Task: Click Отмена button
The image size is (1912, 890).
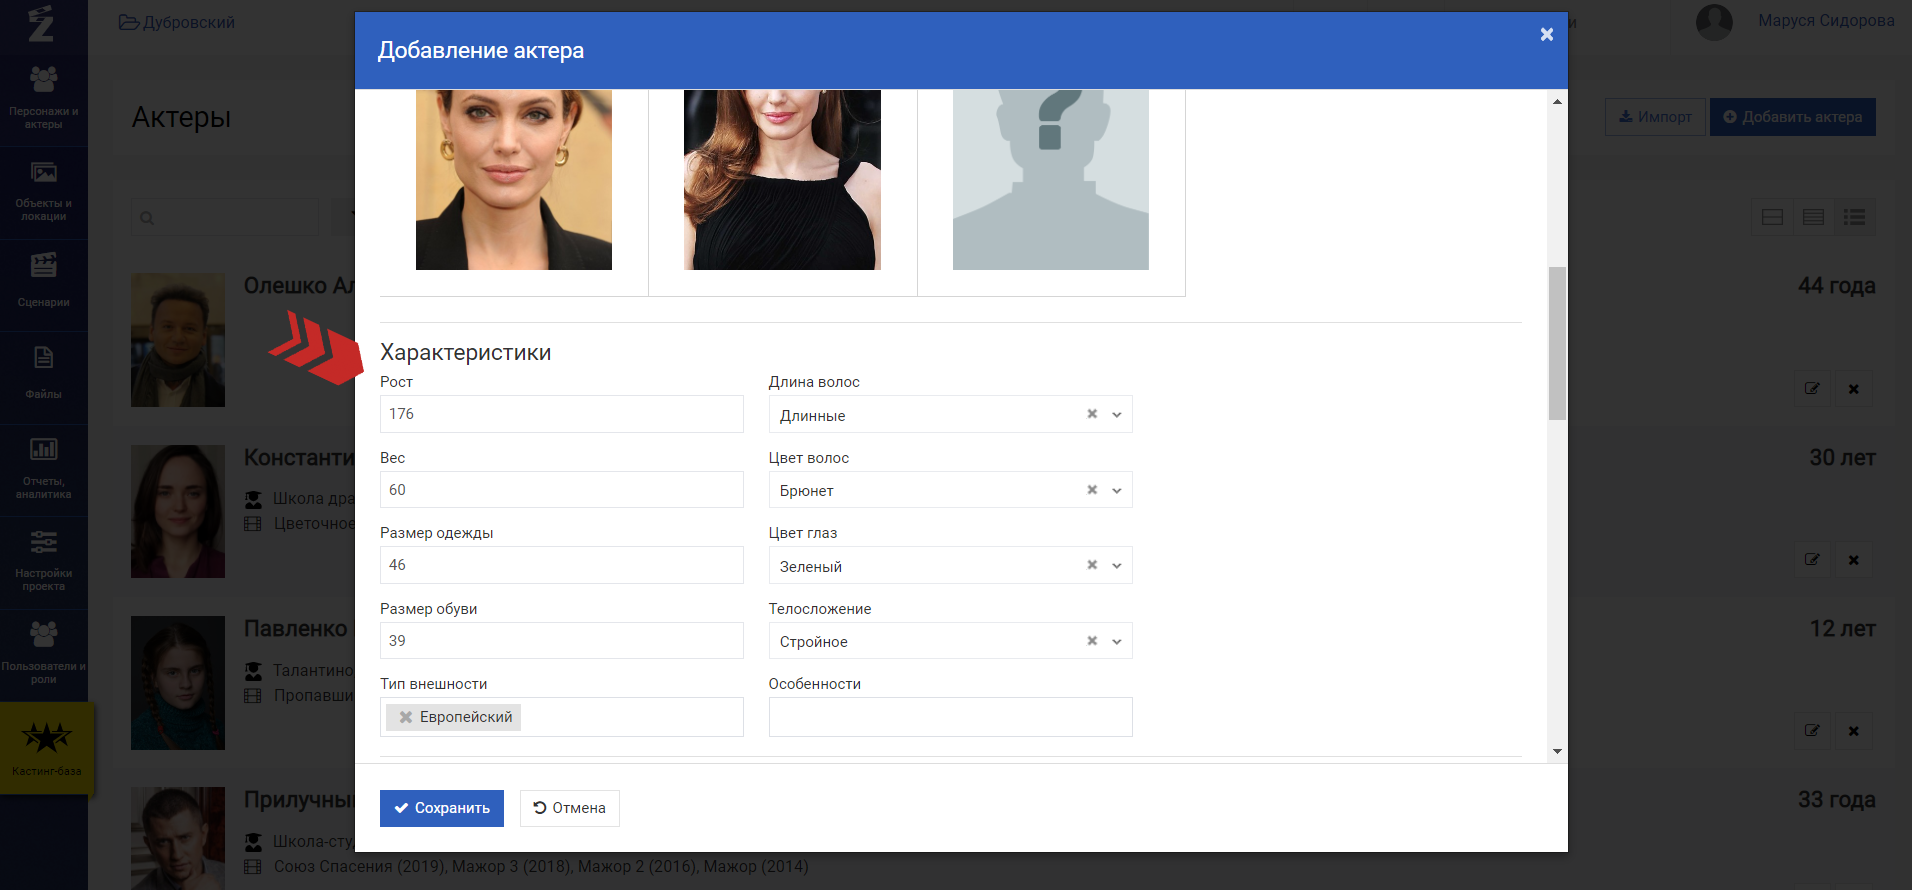Action: (x=570, y=808)
